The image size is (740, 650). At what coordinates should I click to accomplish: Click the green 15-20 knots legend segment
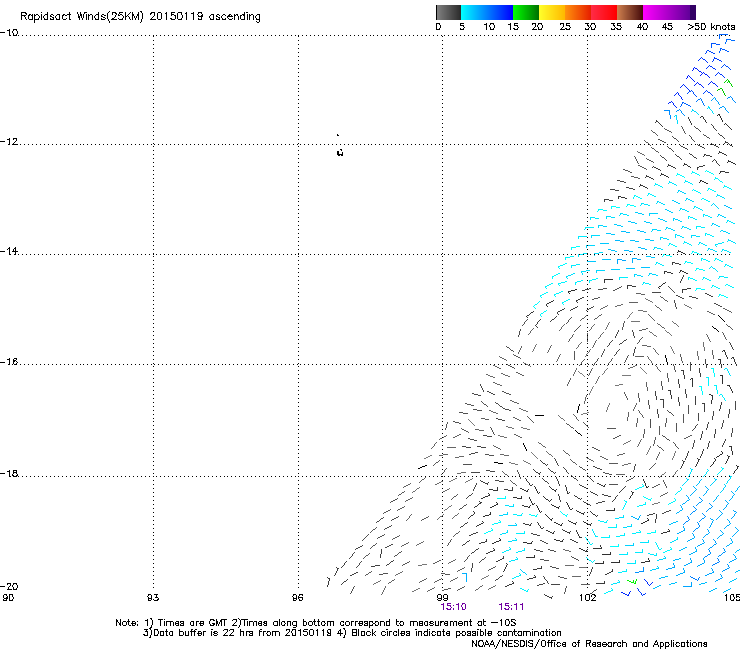(526, 12)
